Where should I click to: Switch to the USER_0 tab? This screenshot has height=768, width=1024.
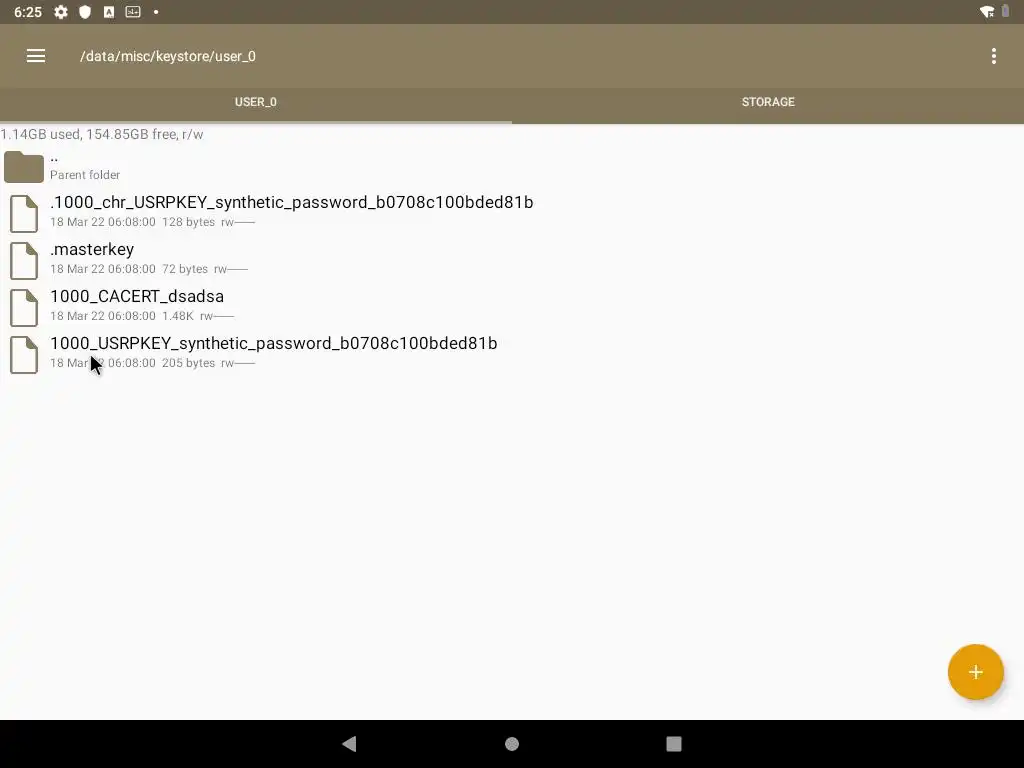pos(256,102)
